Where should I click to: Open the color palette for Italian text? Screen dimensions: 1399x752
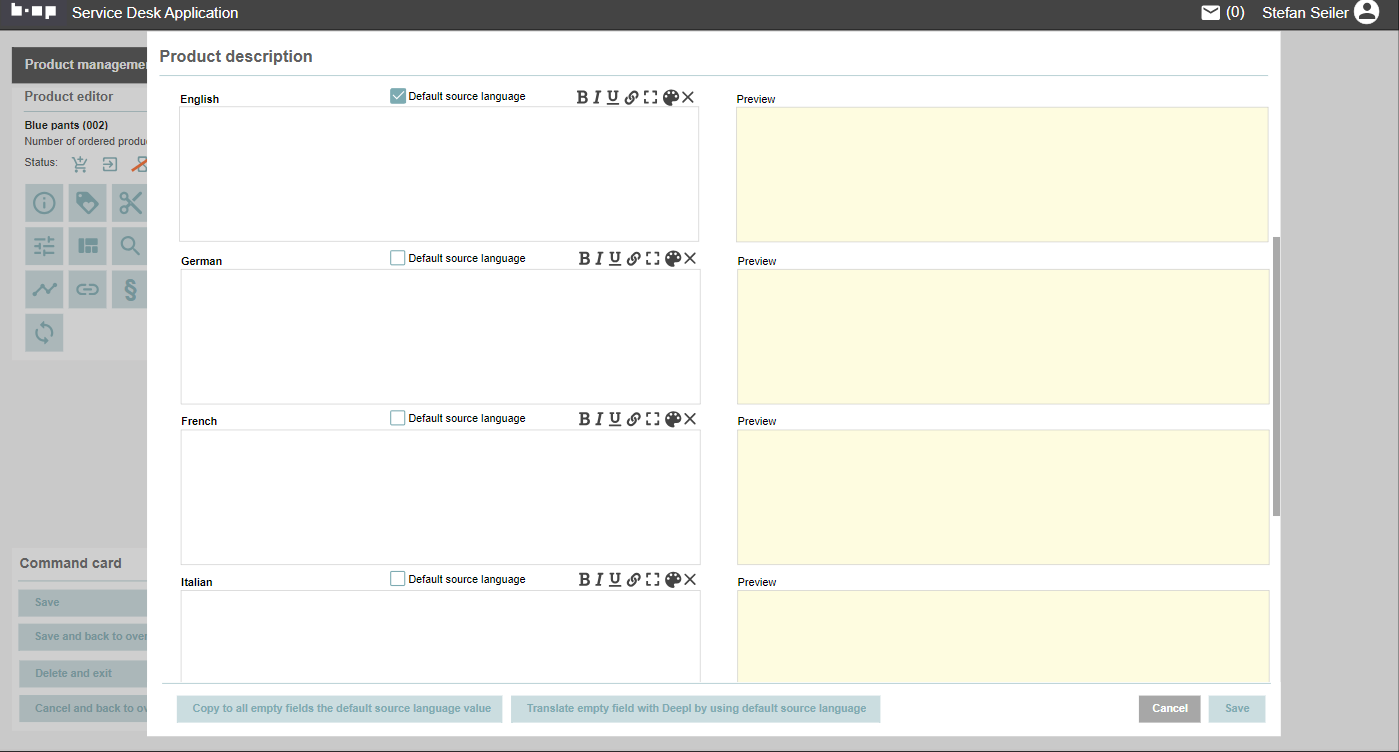(672, 580)
